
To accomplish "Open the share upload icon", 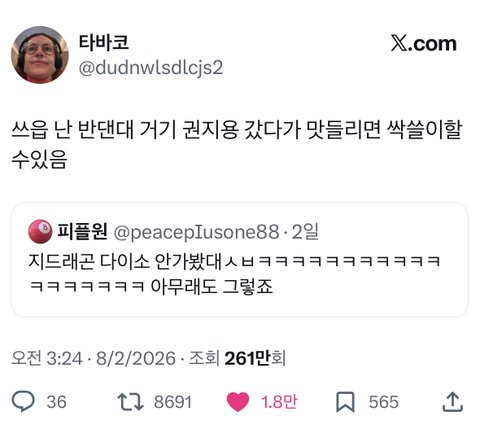I will pos(452,402).
